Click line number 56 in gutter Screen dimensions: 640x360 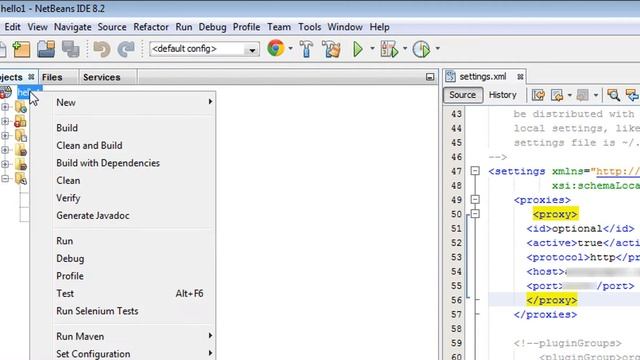(x=456, y=300)
